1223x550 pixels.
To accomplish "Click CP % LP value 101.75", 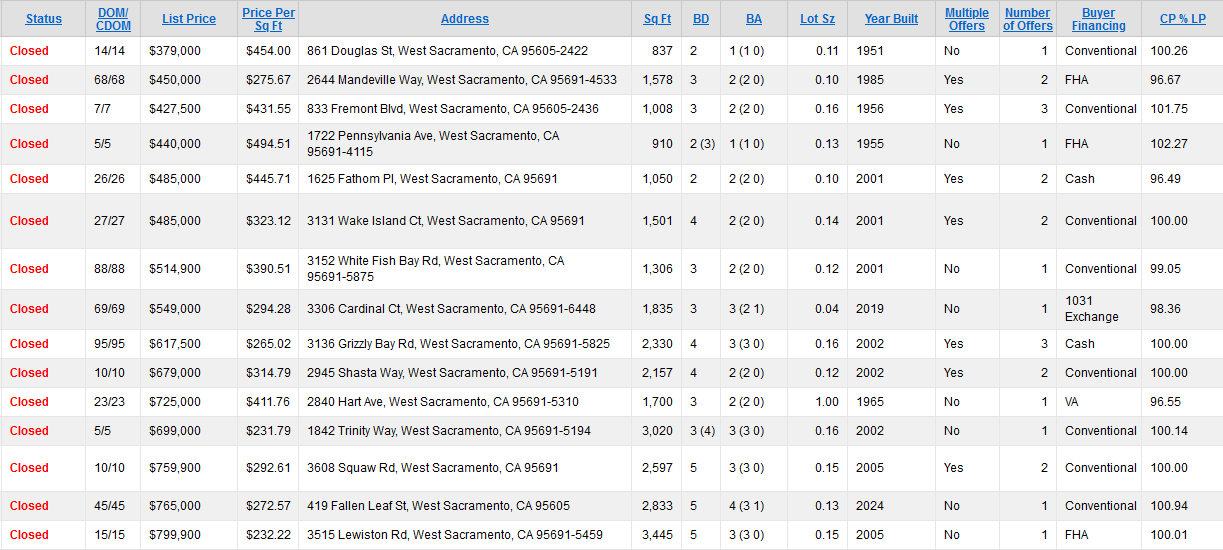I will pos(1169,109).
